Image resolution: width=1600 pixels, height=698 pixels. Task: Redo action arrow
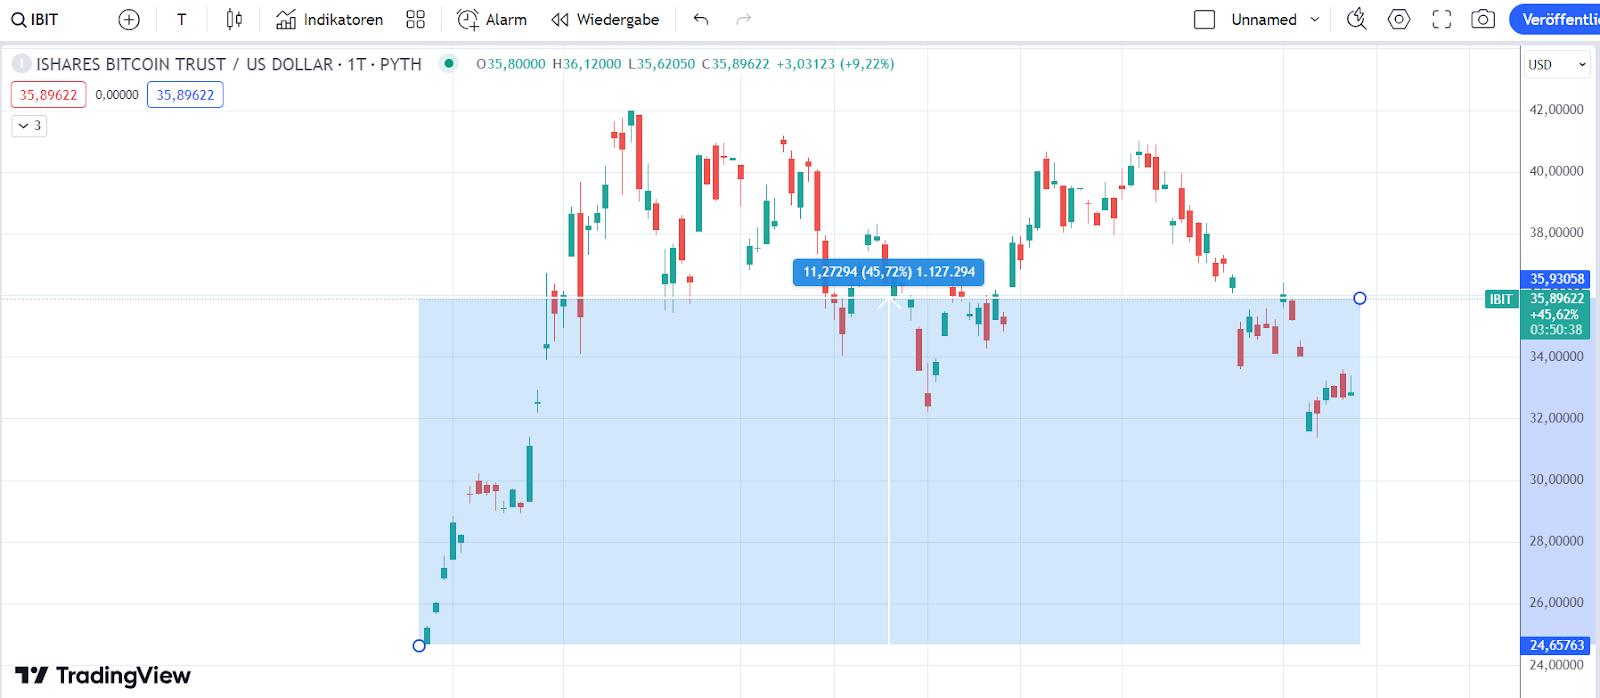[x=743, y=19]
